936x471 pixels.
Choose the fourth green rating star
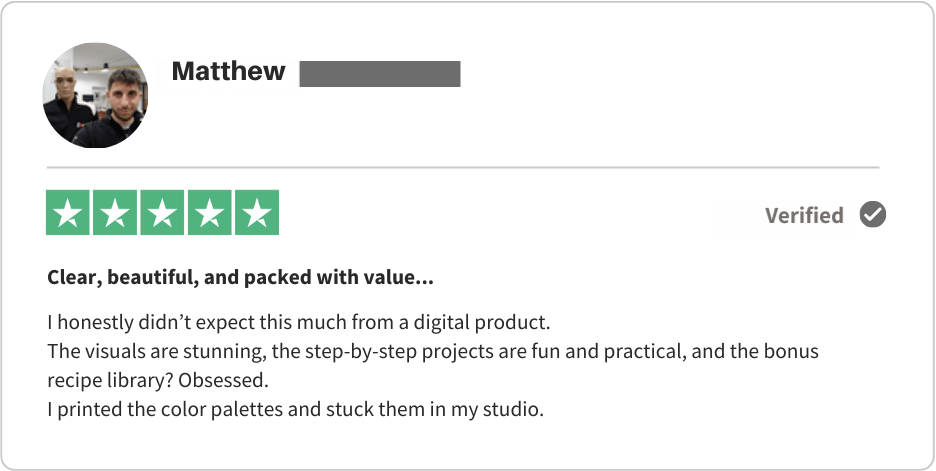tap(209, 213)
